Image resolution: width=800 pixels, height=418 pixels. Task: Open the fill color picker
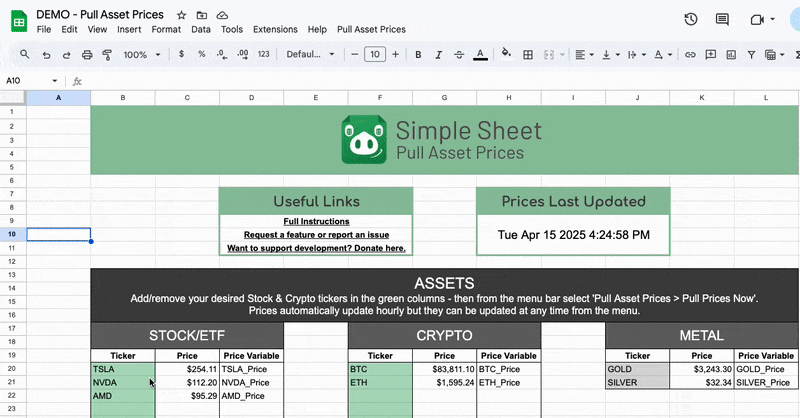(506, 54)
